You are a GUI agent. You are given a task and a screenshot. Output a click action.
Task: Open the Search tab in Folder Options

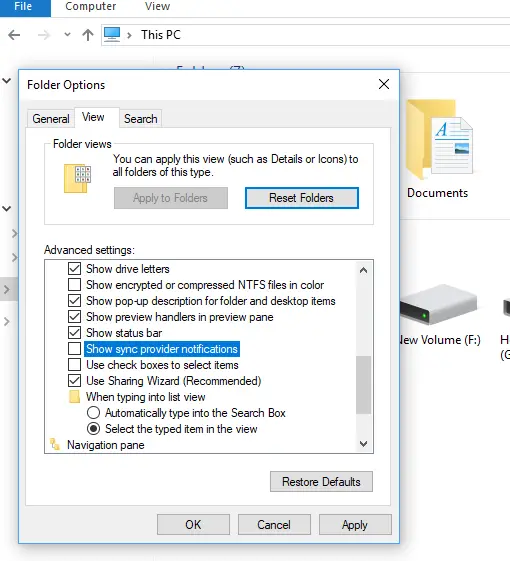click(x=141, y=118)
